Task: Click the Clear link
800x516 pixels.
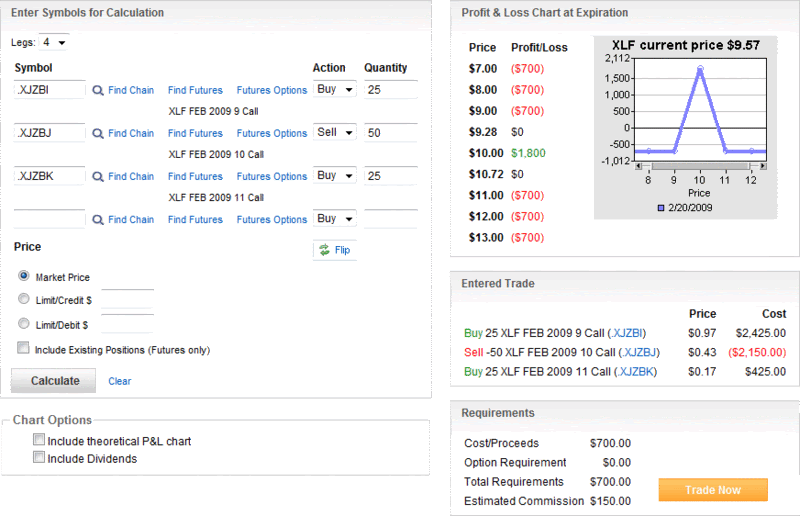Action: (x=119, y=381)
